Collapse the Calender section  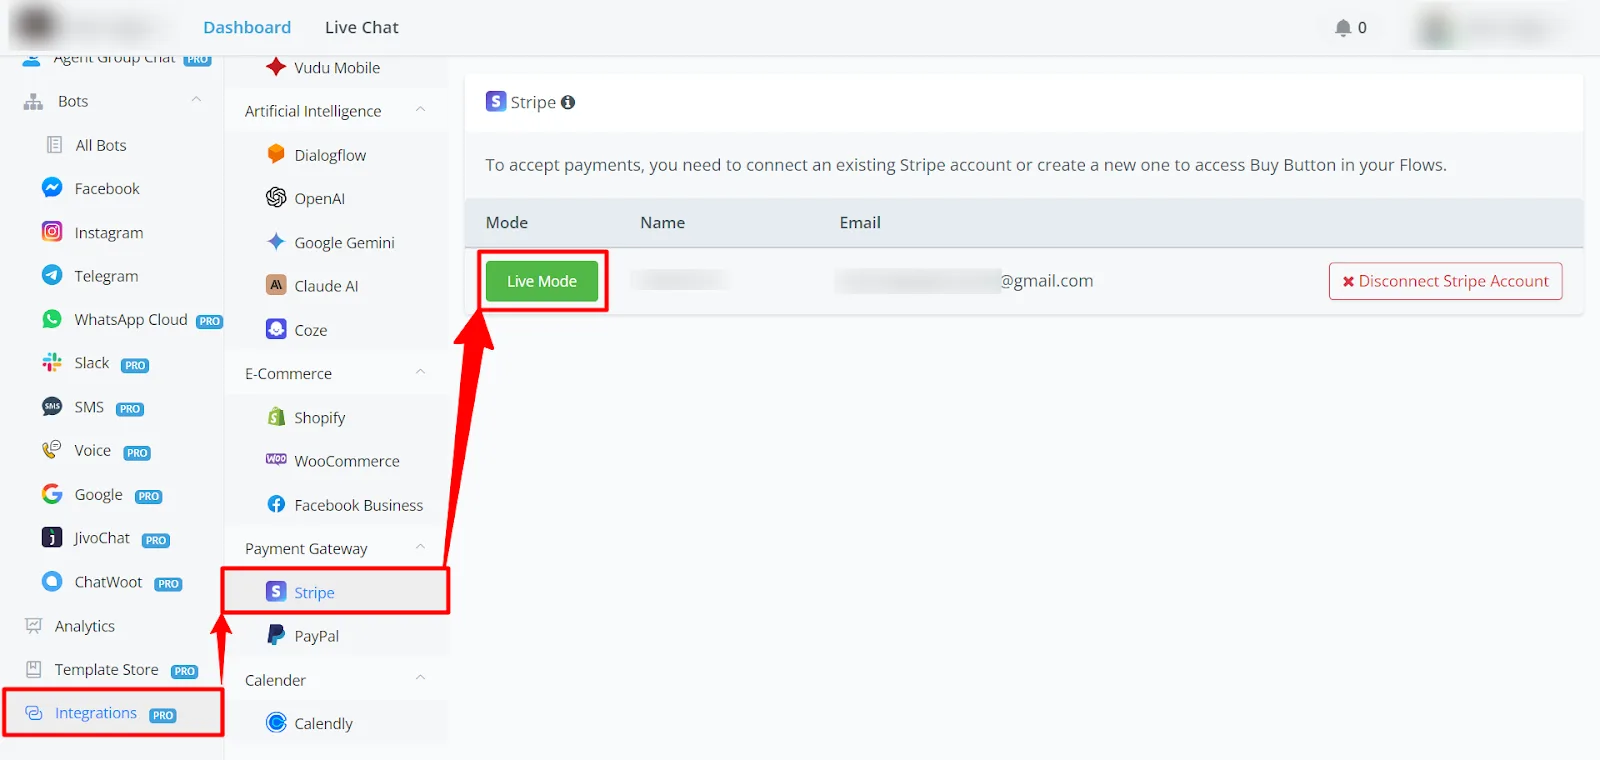(x=420, y=678)
